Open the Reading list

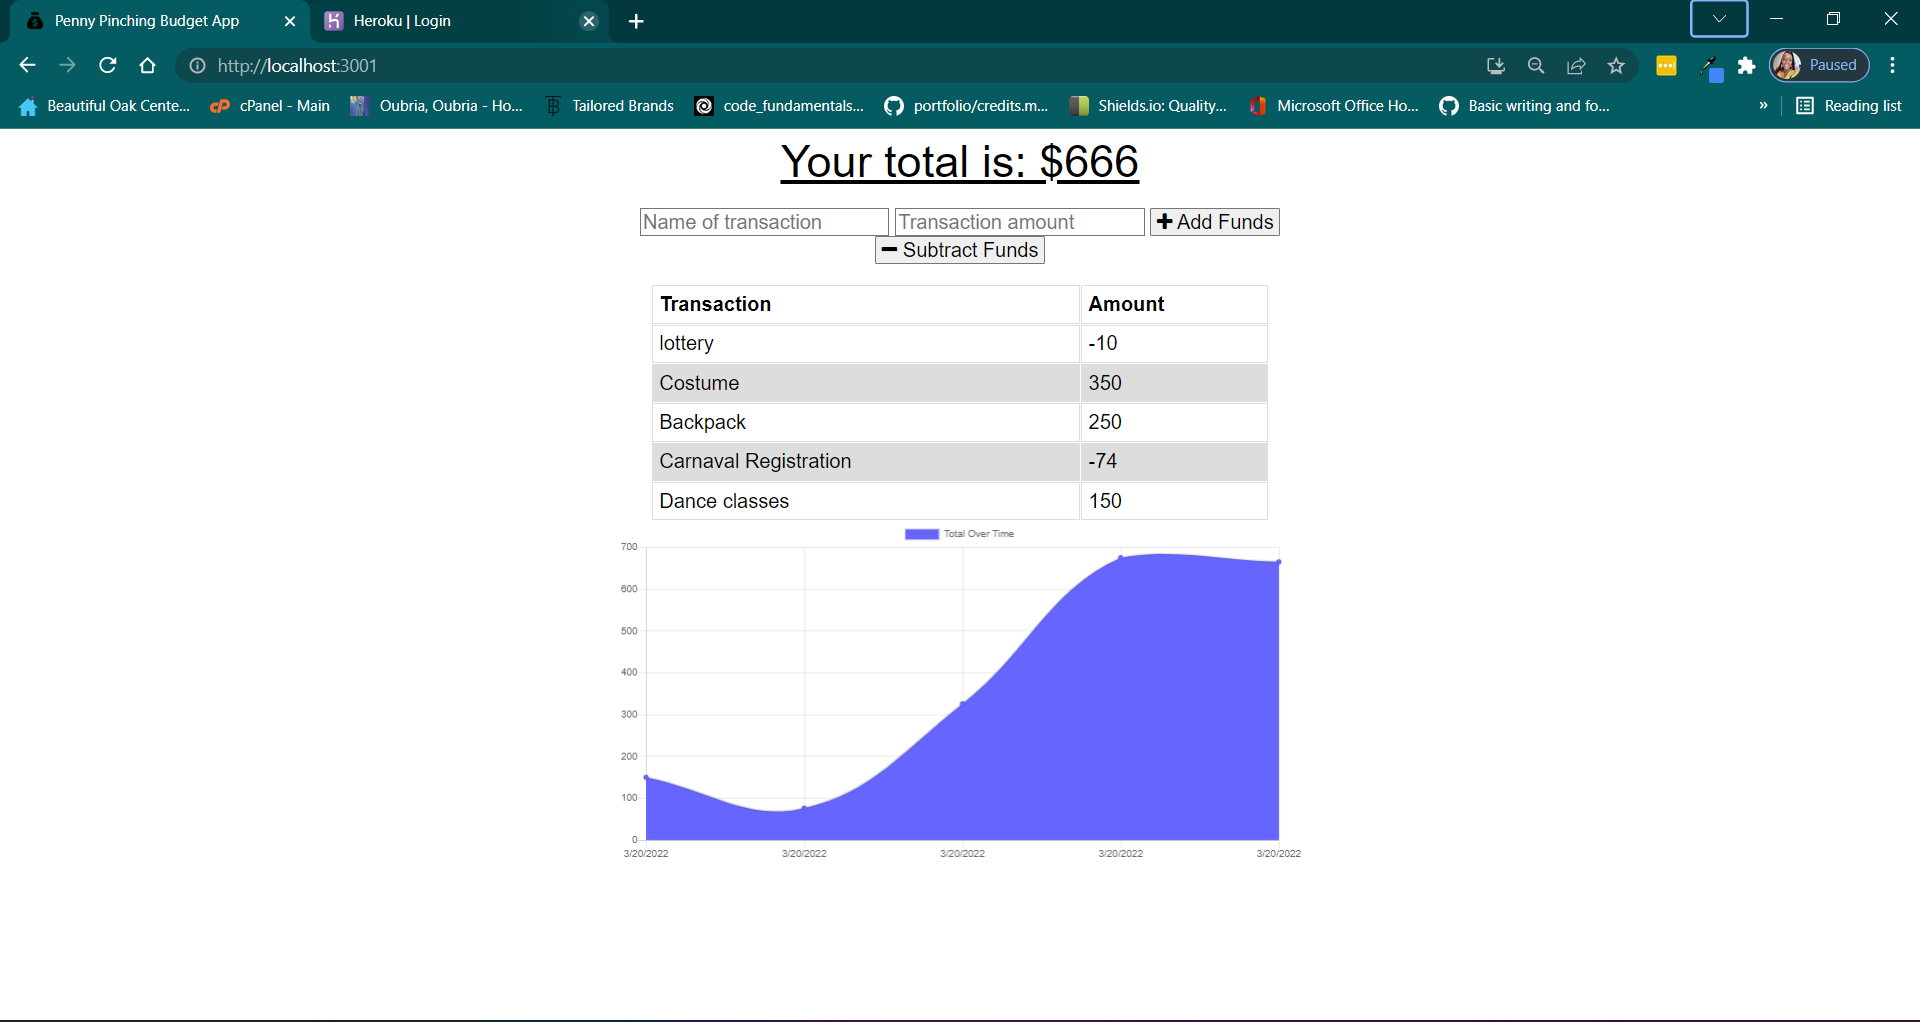click(x=1848, y=105)
